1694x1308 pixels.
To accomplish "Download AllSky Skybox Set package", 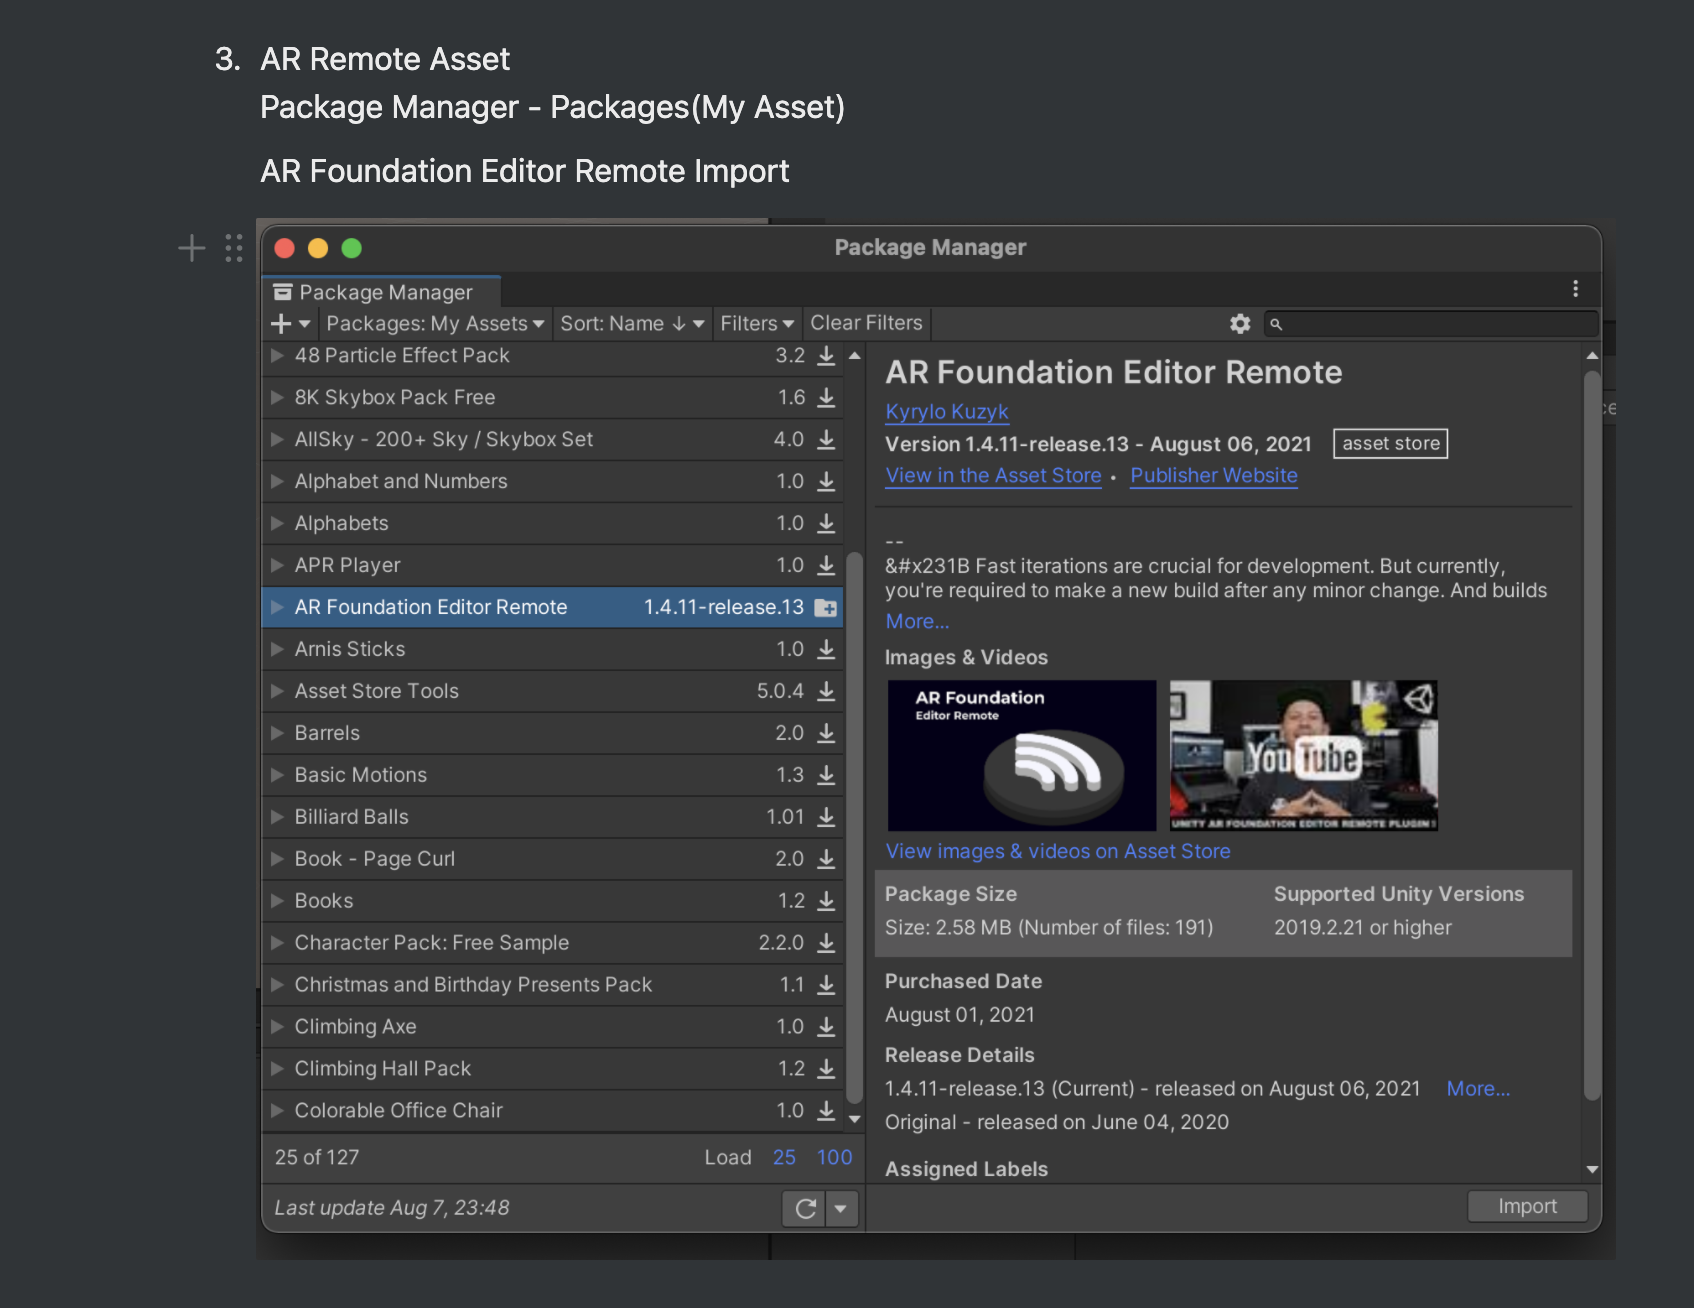I will pos(826,440).
